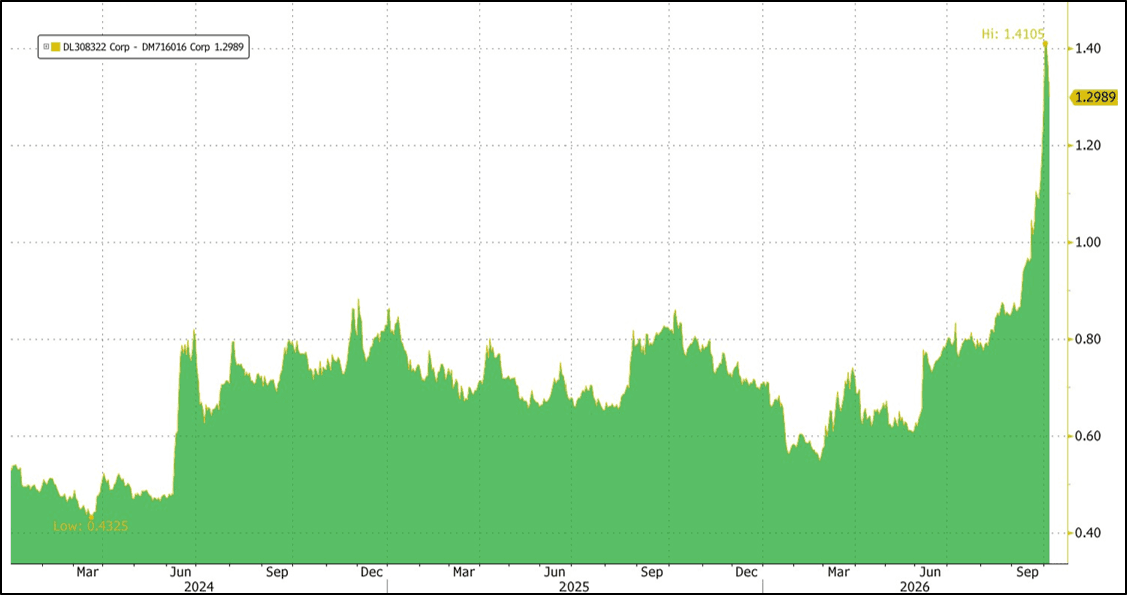This screenshot has width=1127, height=595.
Task: Click the Jun month label for 2025
Action: click(x=556, y=573)
